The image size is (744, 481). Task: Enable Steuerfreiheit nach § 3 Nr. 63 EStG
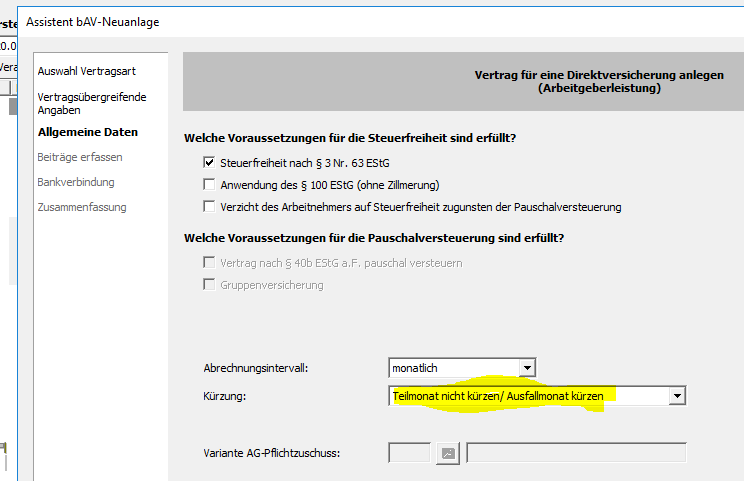tap(209, 162)
